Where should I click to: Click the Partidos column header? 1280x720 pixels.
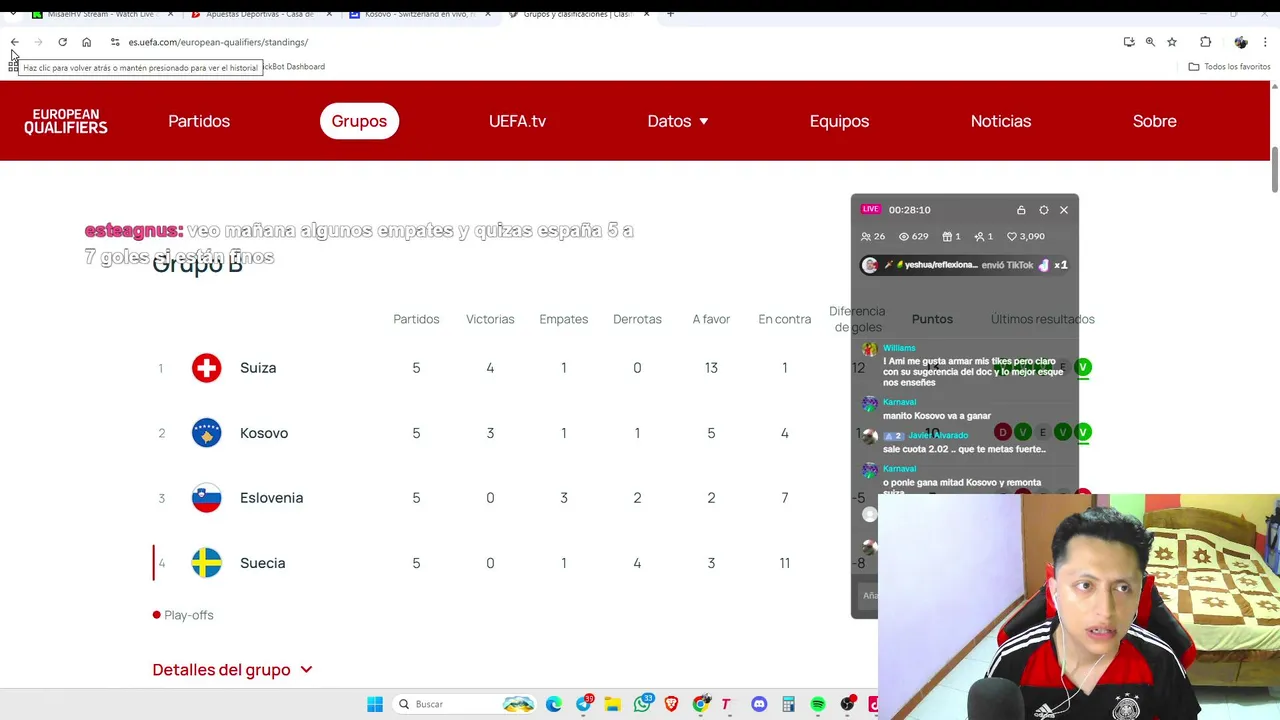pos(416,319)
